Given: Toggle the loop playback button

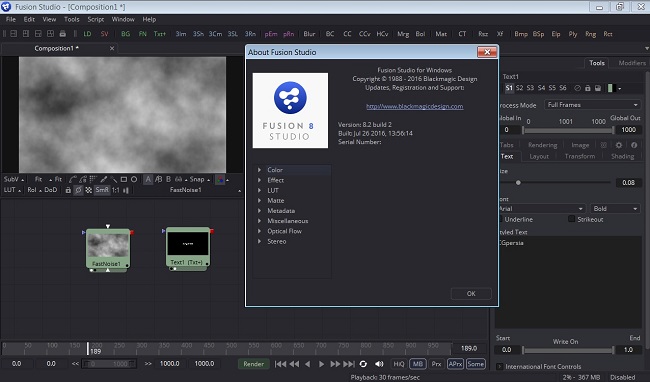Looking at the screenshot, I should [x=363, y=364].
